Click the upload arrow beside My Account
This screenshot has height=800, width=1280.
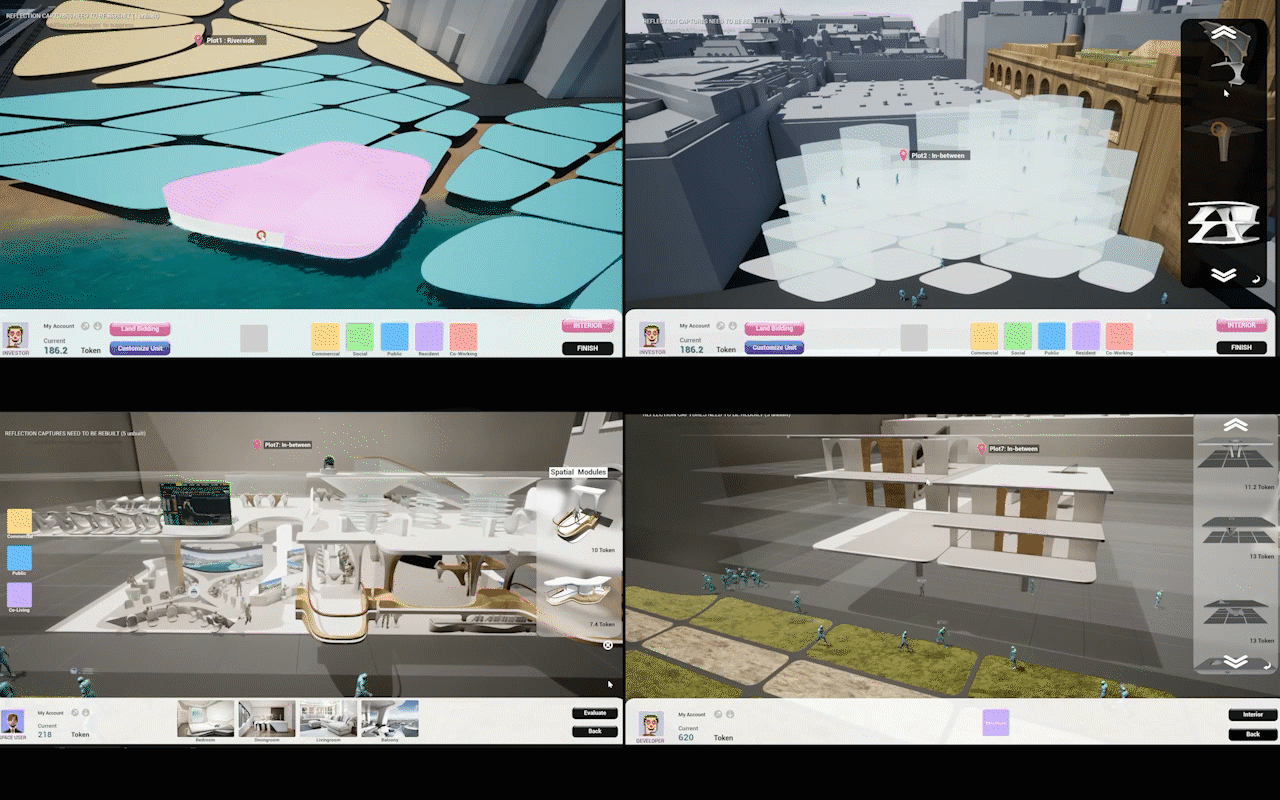point(85,326)
